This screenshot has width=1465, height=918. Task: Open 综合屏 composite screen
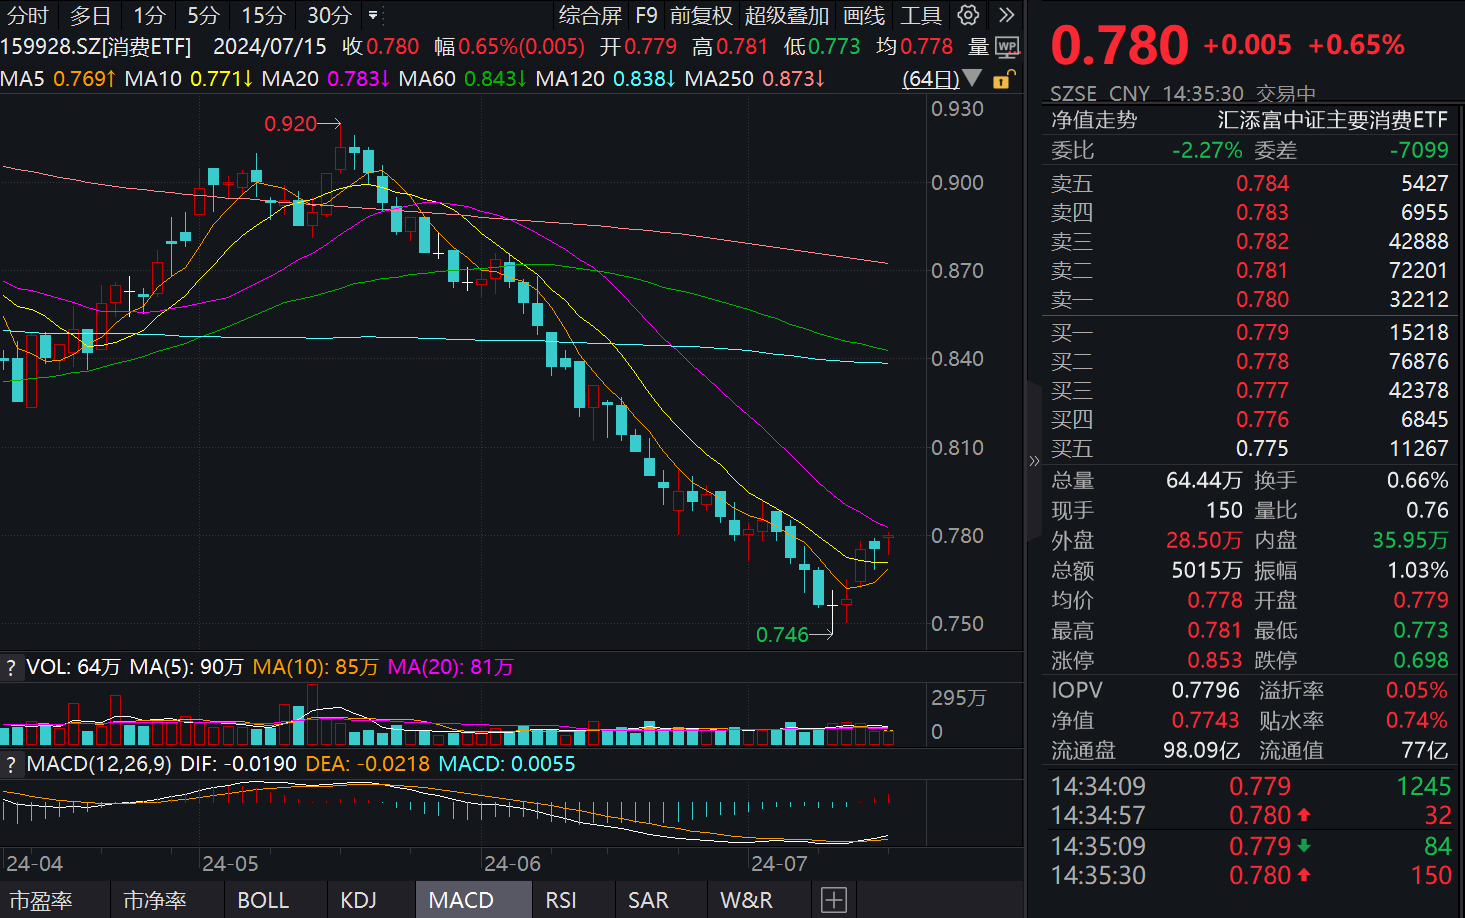click(x=590, y=15)
